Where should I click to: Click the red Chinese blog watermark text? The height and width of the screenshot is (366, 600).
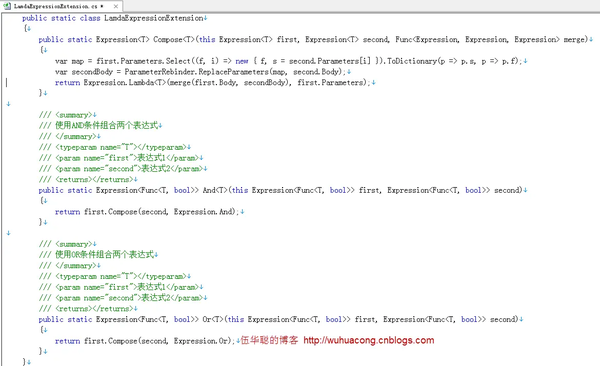click(269, 340)
